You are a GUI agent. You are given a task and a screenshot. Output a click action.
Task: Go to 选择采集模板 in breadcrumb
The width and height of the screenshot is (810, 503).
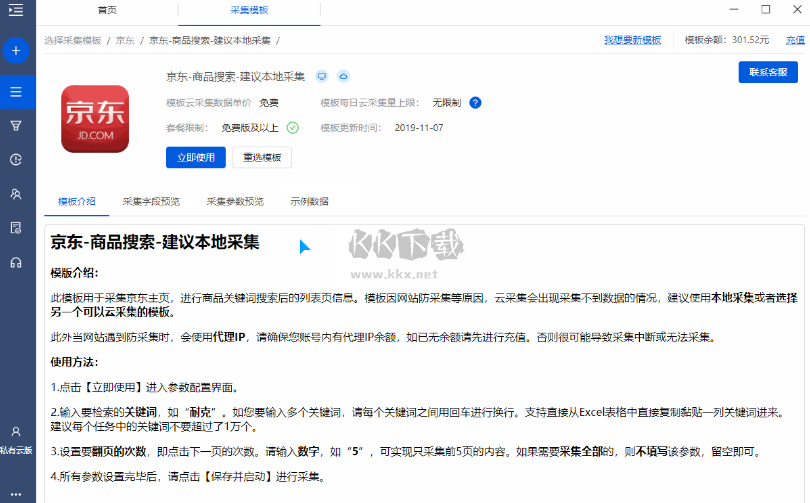pyautogui.click(x=72, y=40)
